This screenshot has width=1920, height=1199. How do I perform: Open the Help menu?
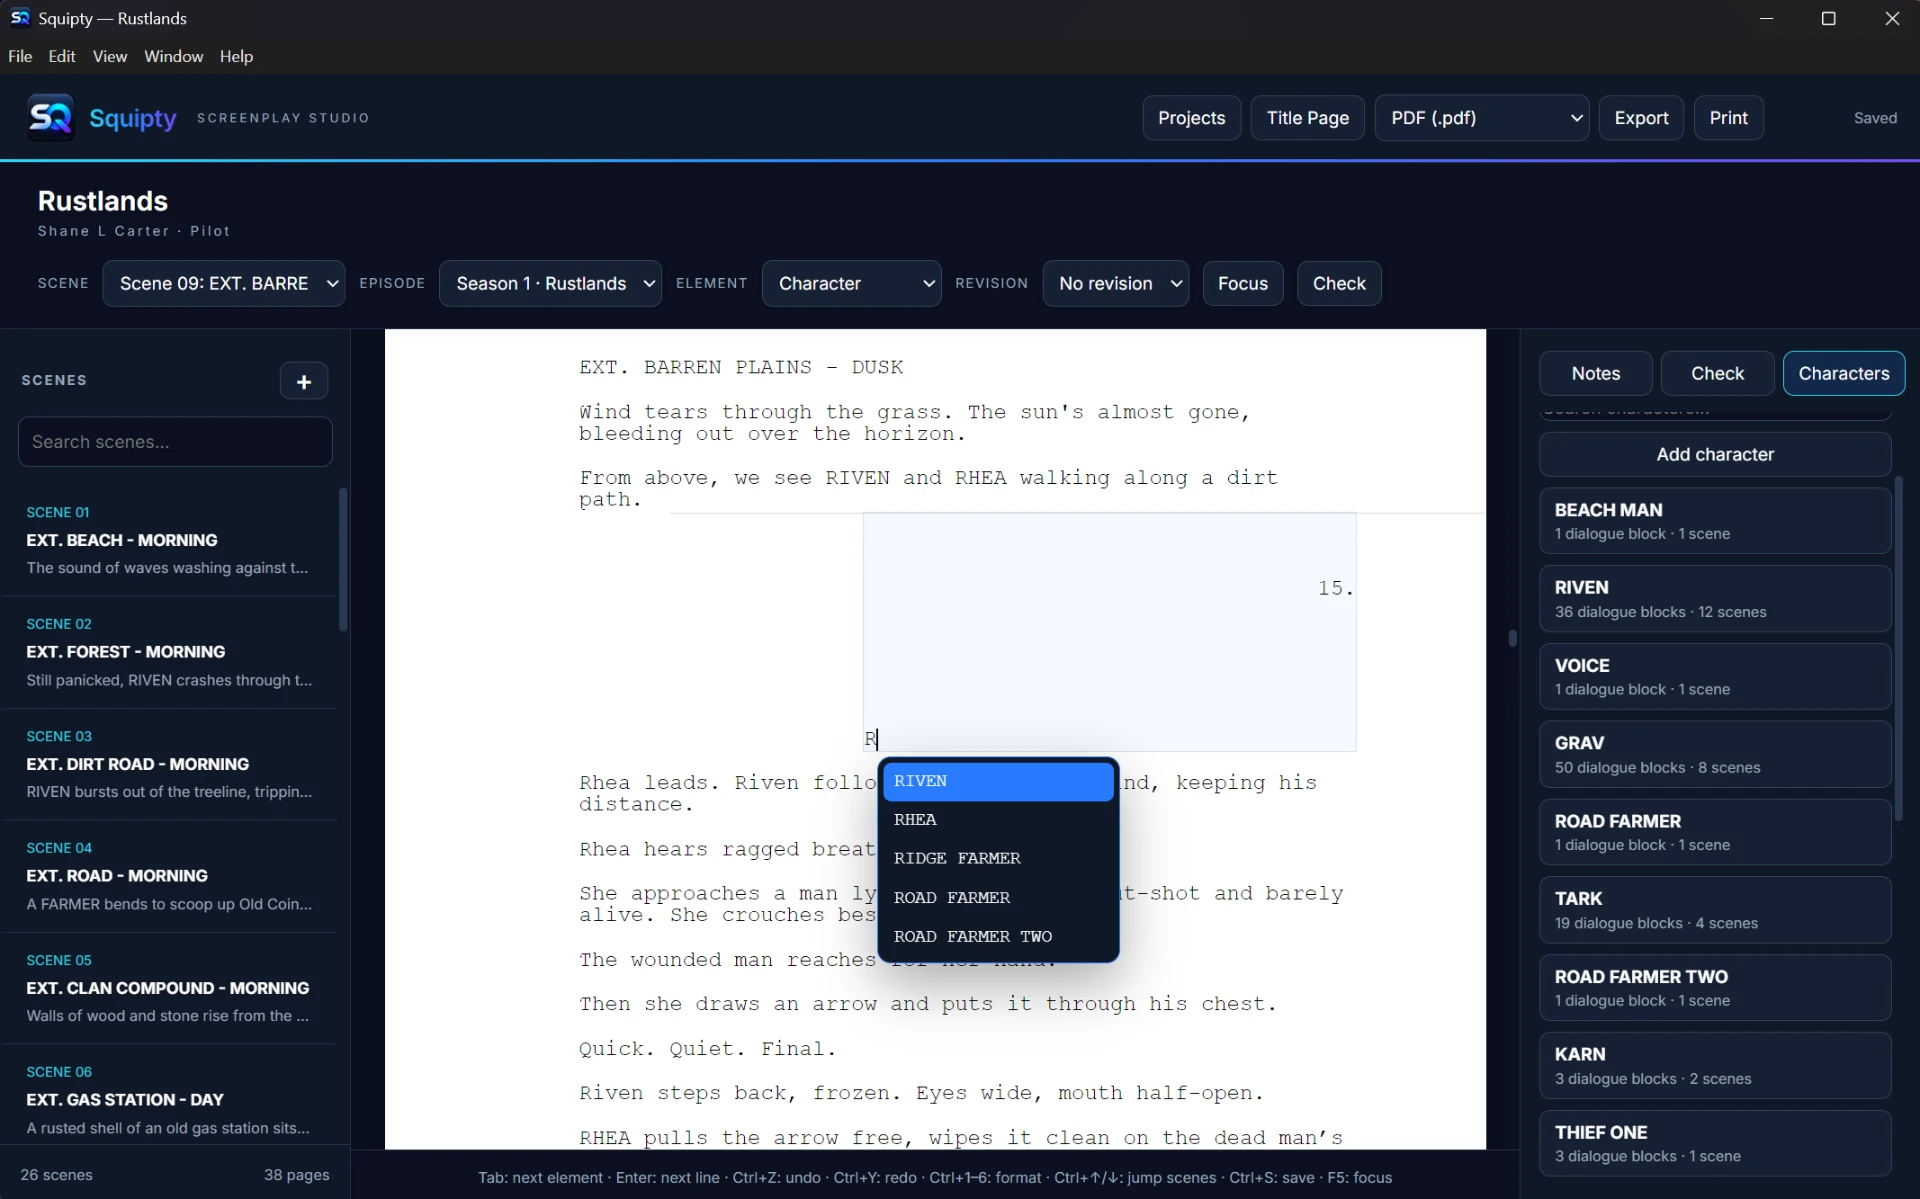(236, 56)
